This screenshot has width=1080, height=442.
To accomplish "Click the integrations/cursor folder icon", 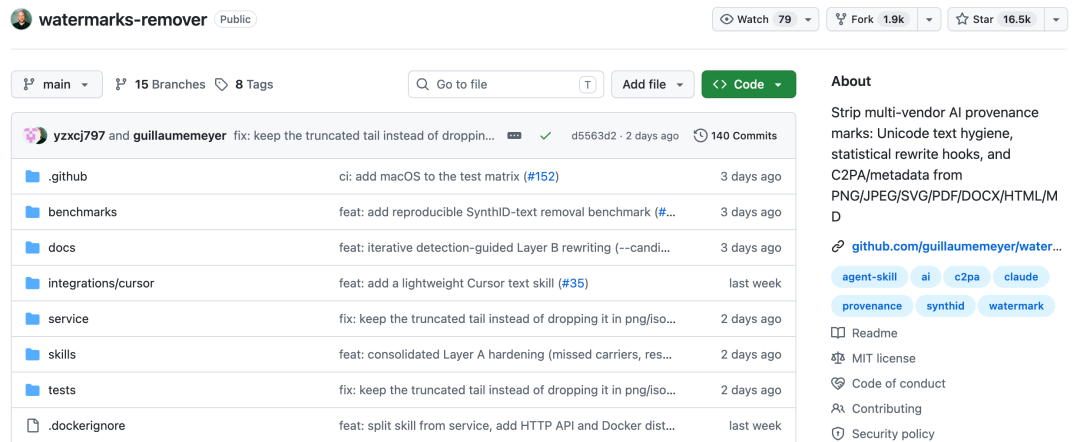I will tap(32, 283).
